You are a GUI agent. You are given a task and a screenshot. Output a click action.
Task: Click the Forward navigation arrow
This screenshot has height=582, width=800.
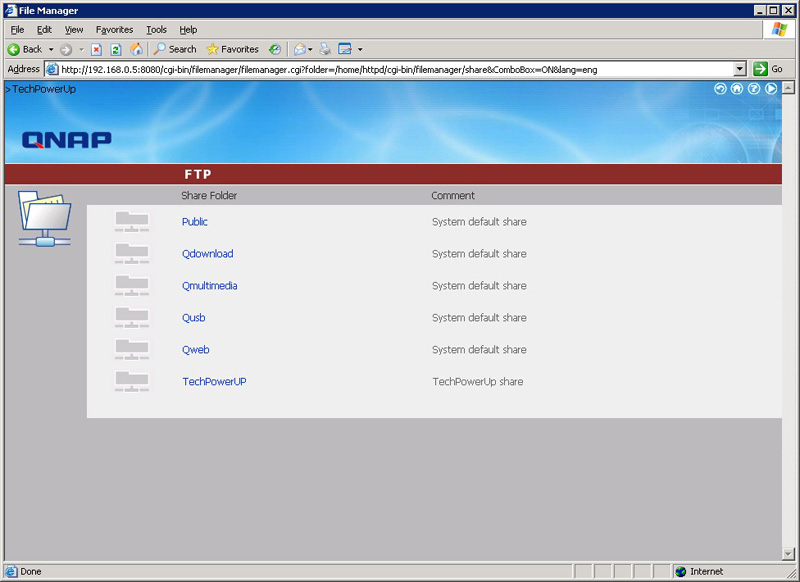[x=66, y=49]
